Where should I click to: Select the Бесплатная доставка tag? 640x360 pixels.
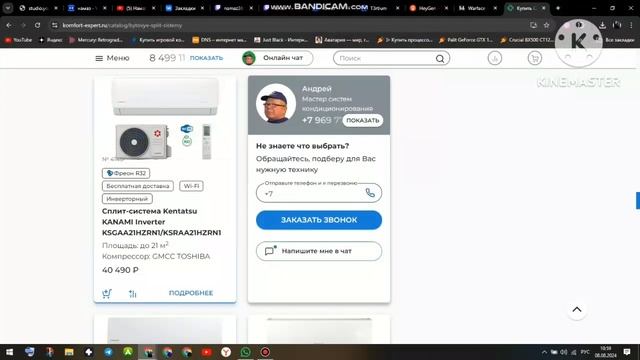coord(138,186)
